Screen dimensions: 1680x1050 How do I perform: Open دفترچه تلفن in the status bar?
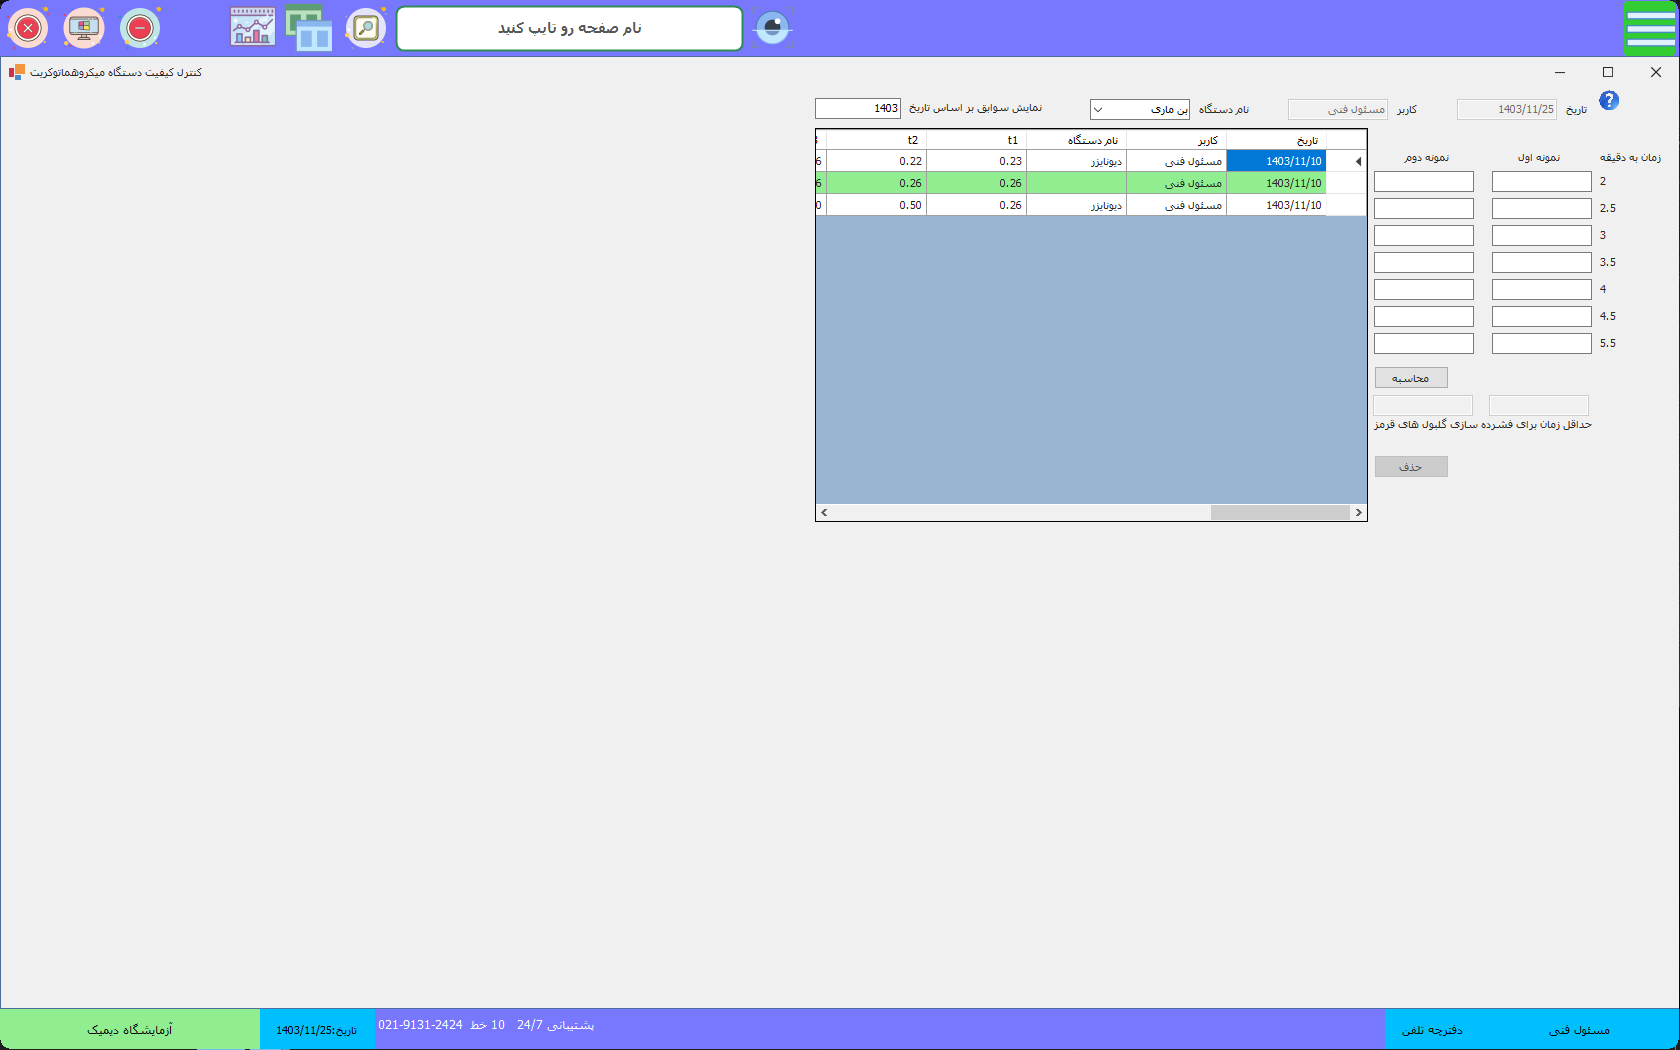click(x=1432, y=1030)
